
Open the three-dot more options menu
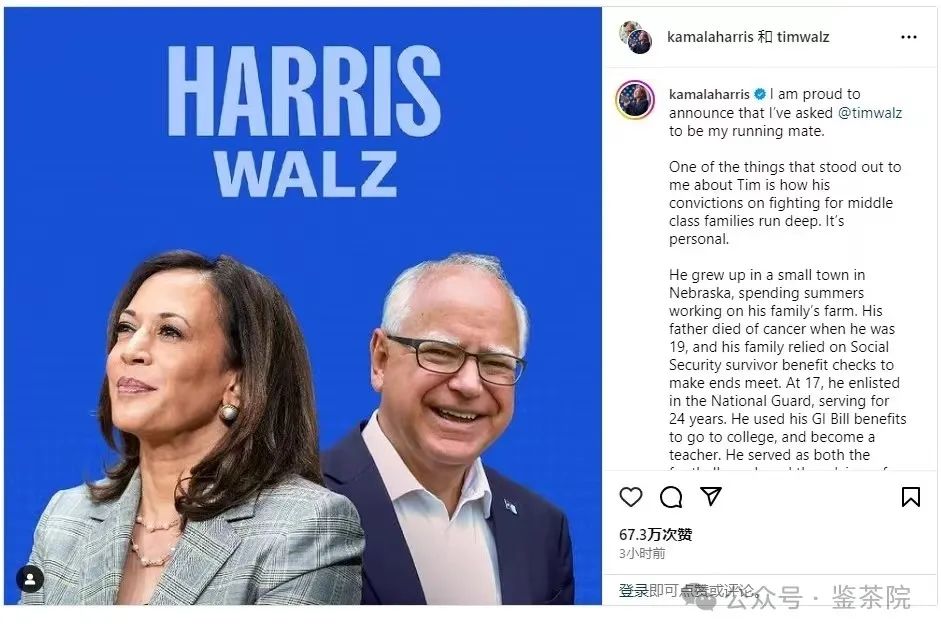pos(909,37)
